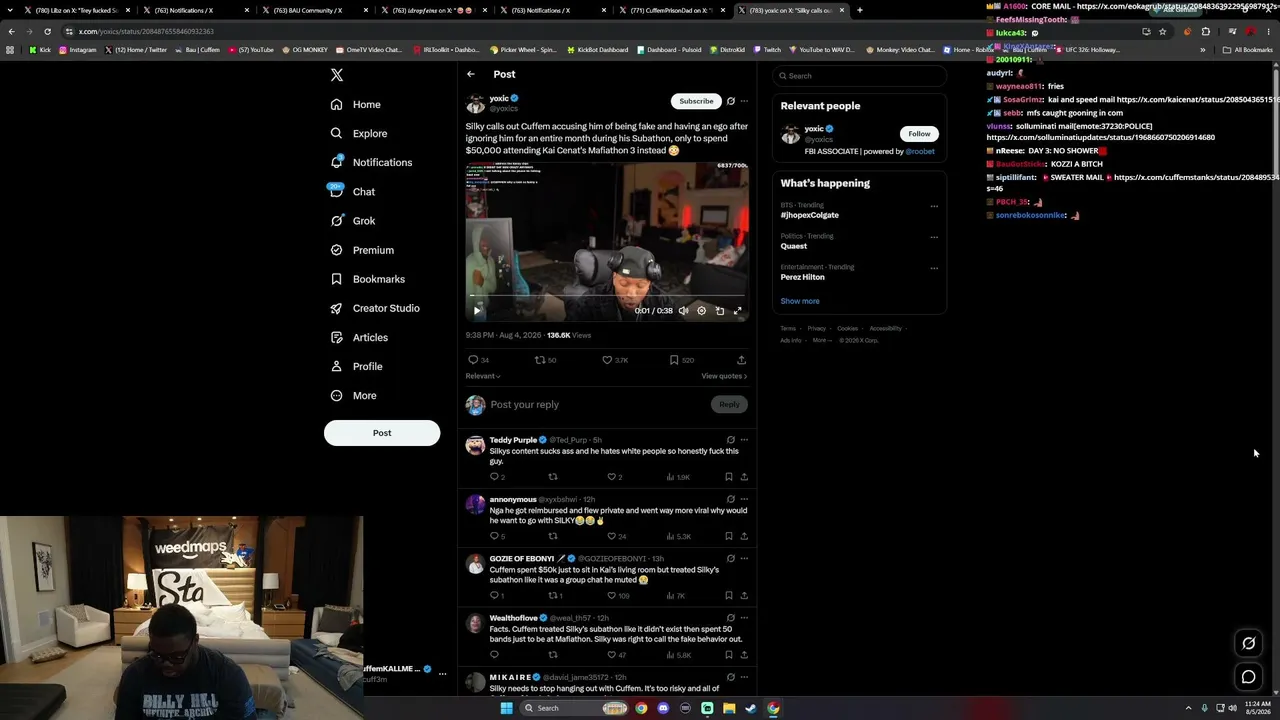1280x720 pixels.
Task: Focus the X Search box
Action: coord(860,76)
